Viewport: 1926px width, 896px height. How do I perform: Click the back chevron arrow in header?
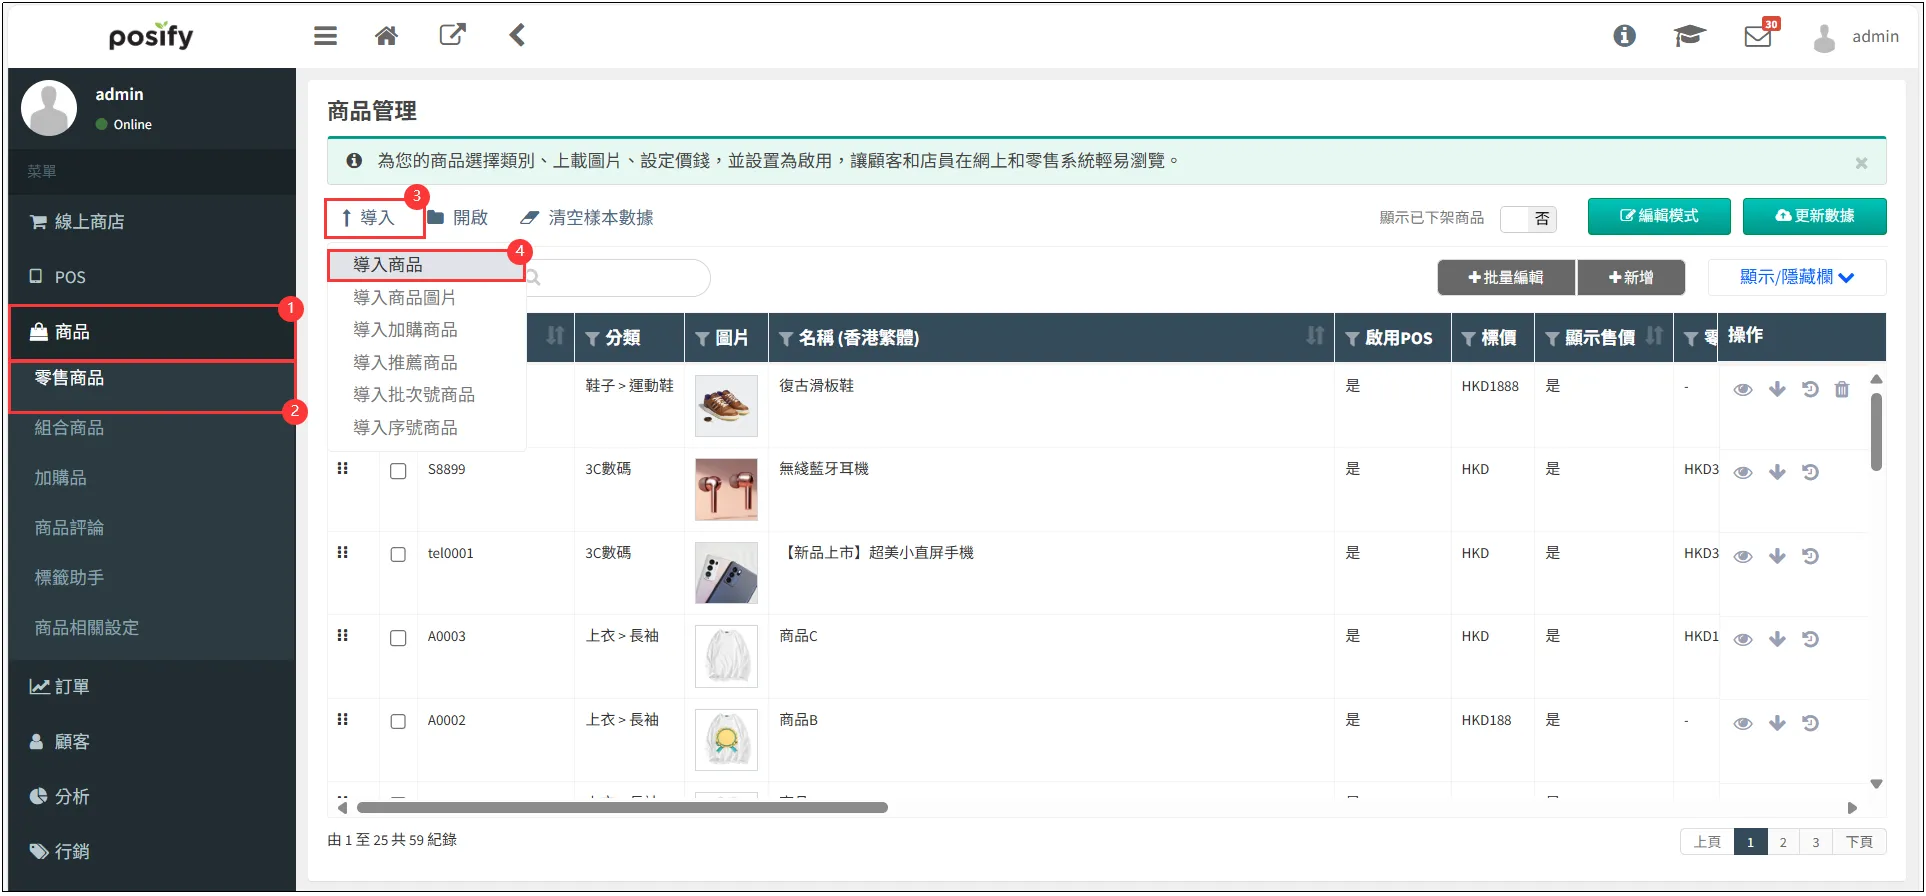517,36
